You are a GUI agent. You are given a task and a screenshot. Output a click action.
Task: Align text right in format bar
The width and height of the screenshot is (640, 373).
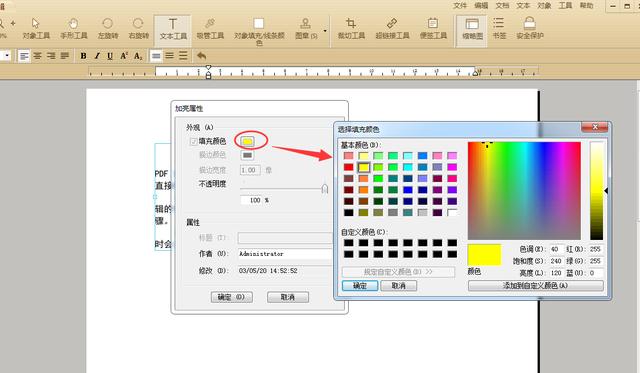51,56
